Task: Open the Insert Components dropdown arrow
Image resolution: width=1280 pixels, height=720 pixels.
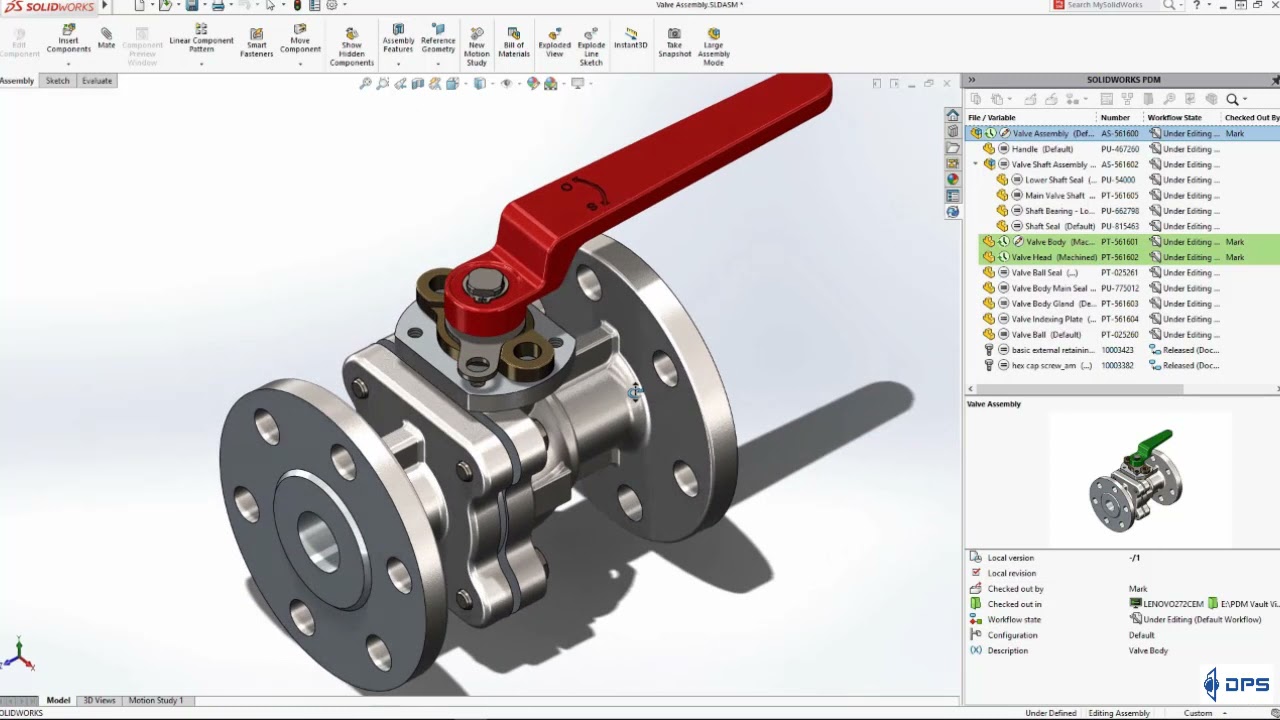Action: pos(68,63)
